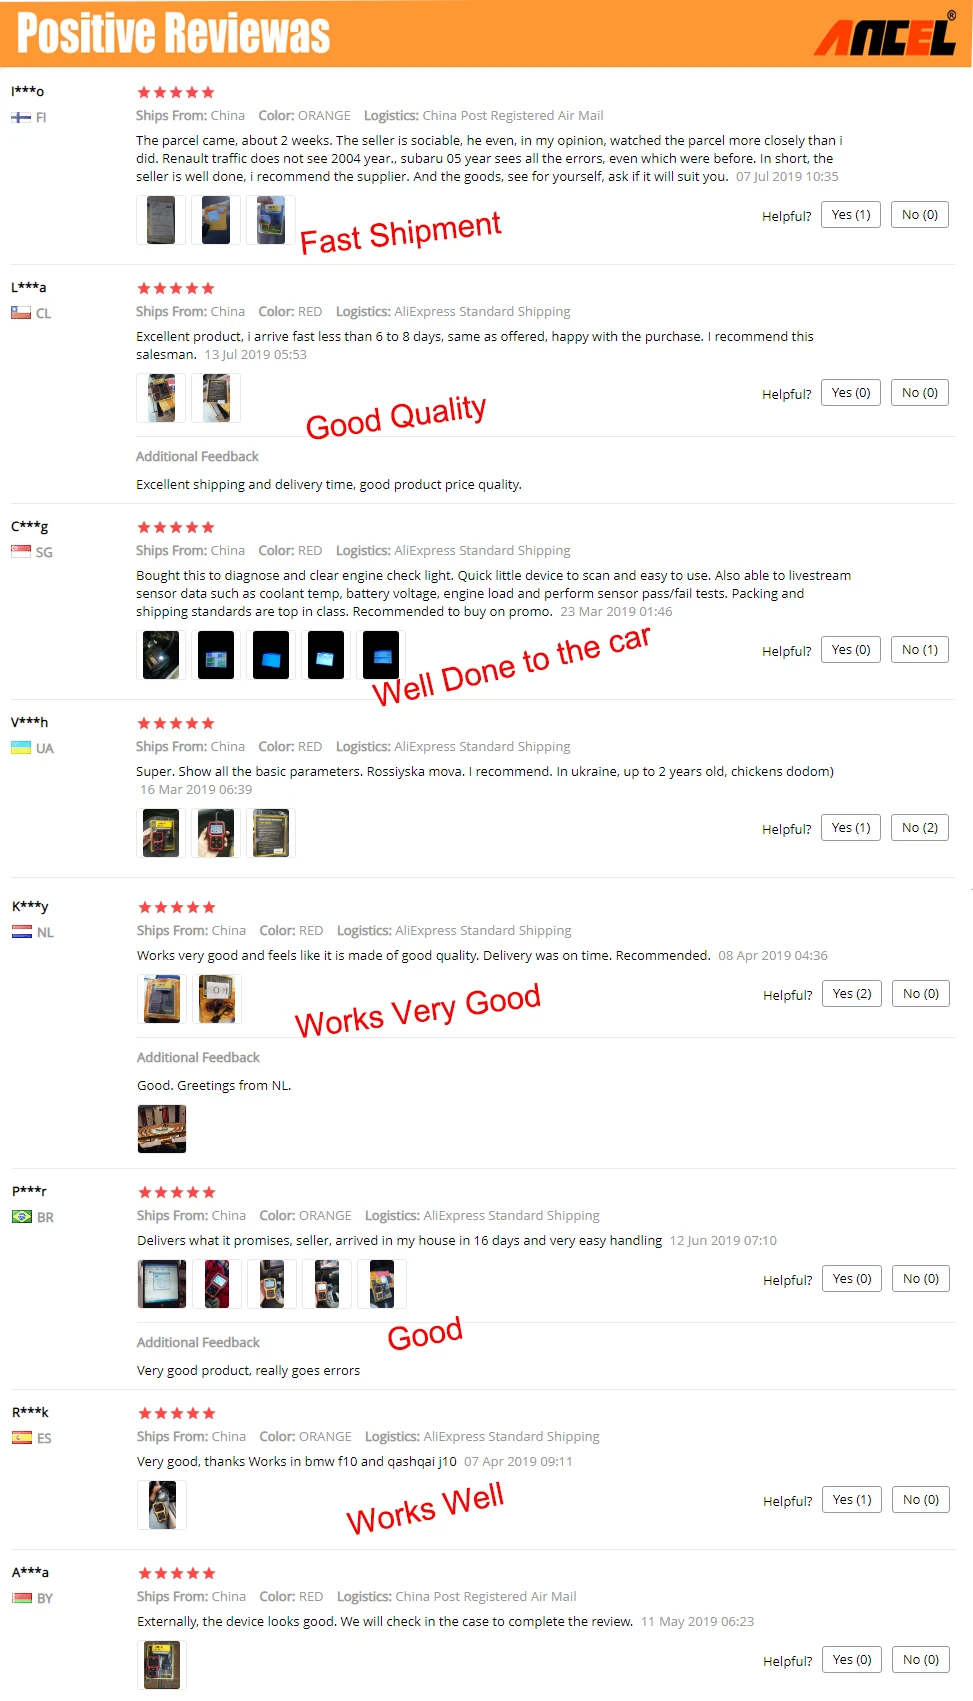
Task: Open fifth photo in C***g's review
Action: click(381, 655)
